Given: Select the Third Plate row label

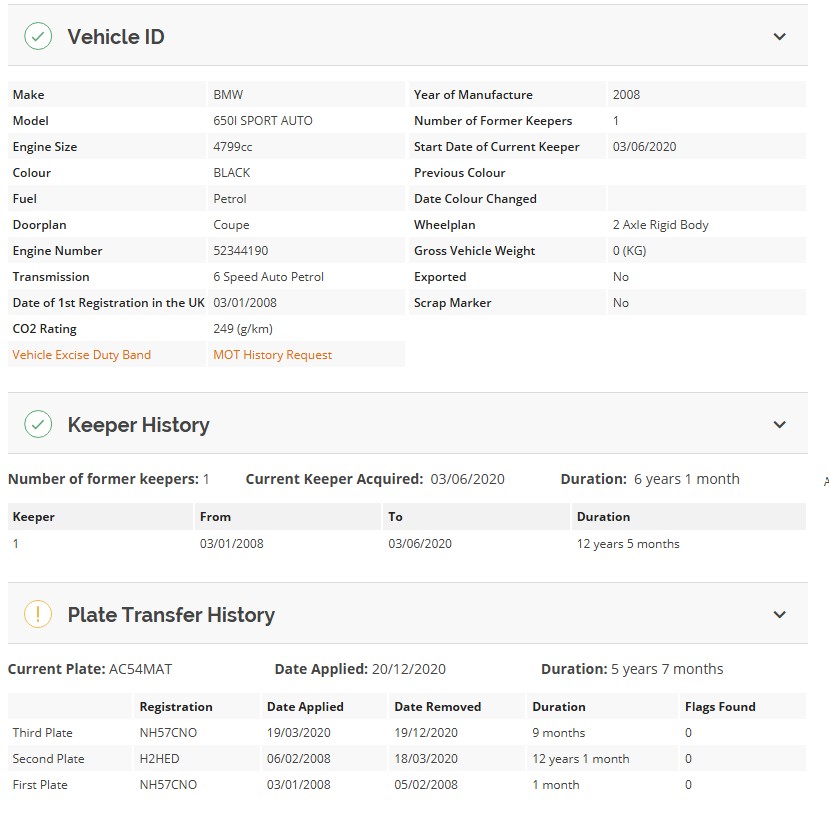Looking at the screenshot, I should 42,733.
